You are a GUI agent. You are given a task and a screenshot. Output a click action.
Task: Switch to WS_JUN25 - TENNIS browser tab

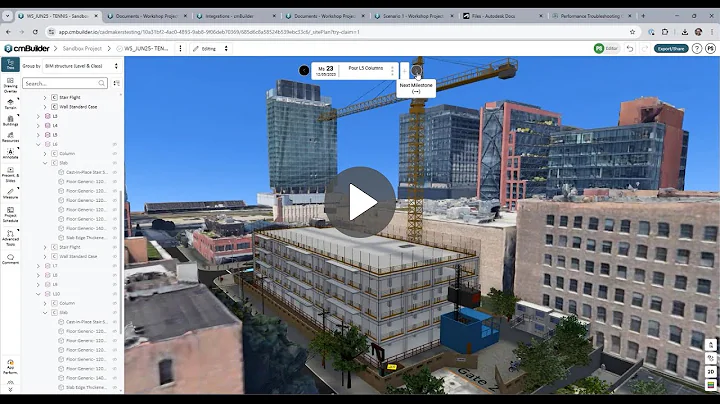click(58, 16)
